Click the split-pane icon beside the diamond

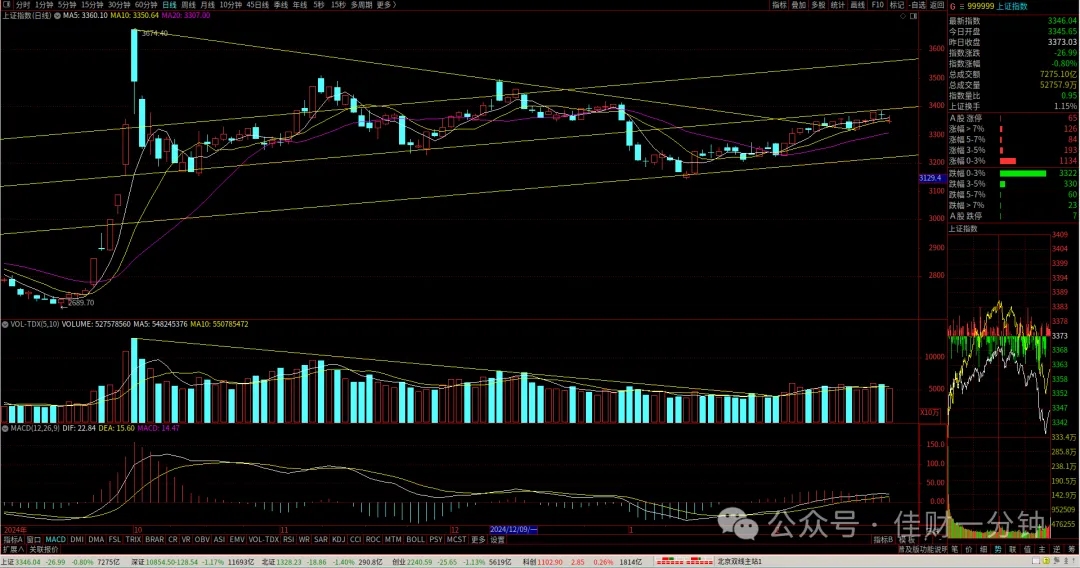pos(913,16)
